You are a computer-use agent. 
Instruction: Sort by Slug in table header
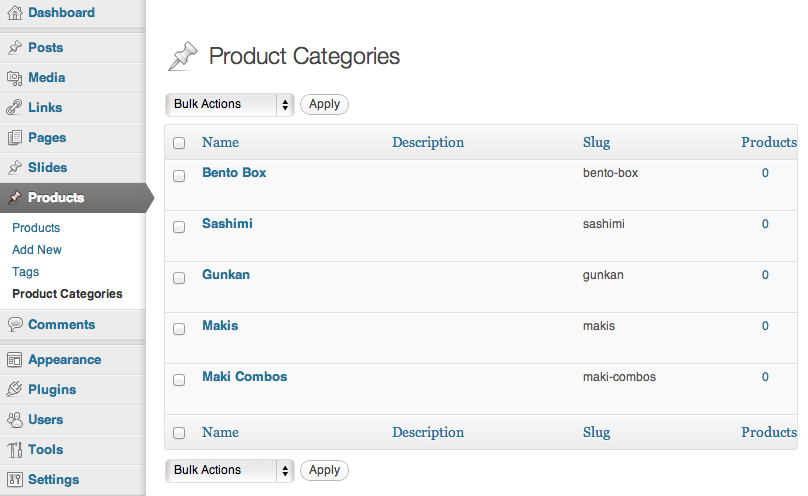pyautogui.click(x=596, y=143)
